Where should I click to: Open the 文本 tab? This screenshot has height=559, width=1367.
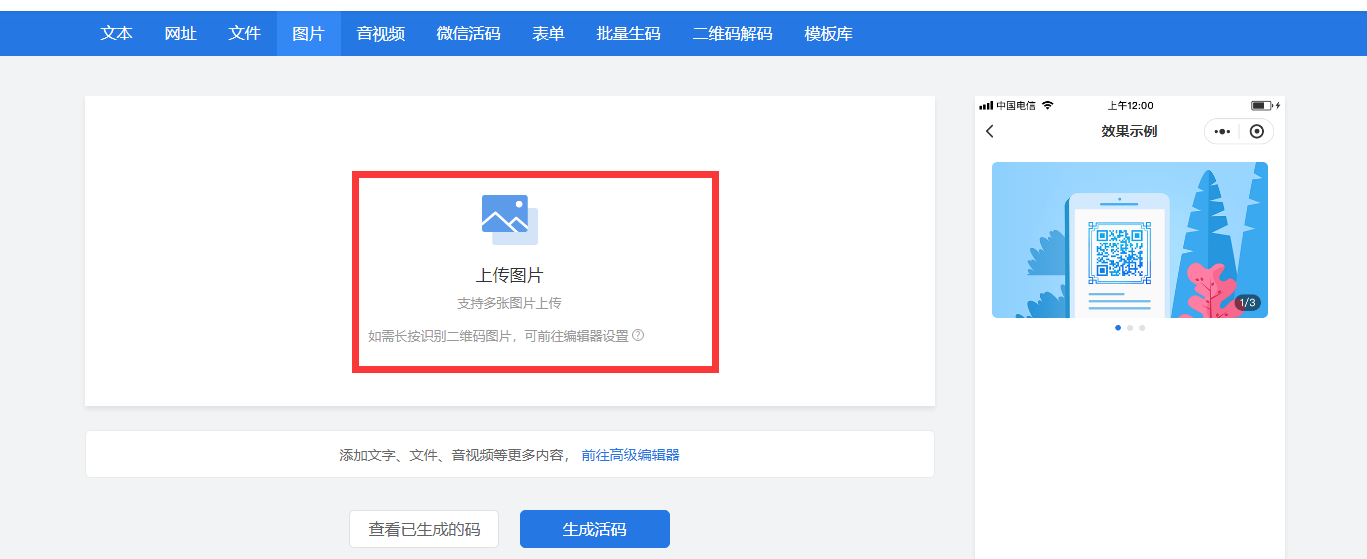117,33
